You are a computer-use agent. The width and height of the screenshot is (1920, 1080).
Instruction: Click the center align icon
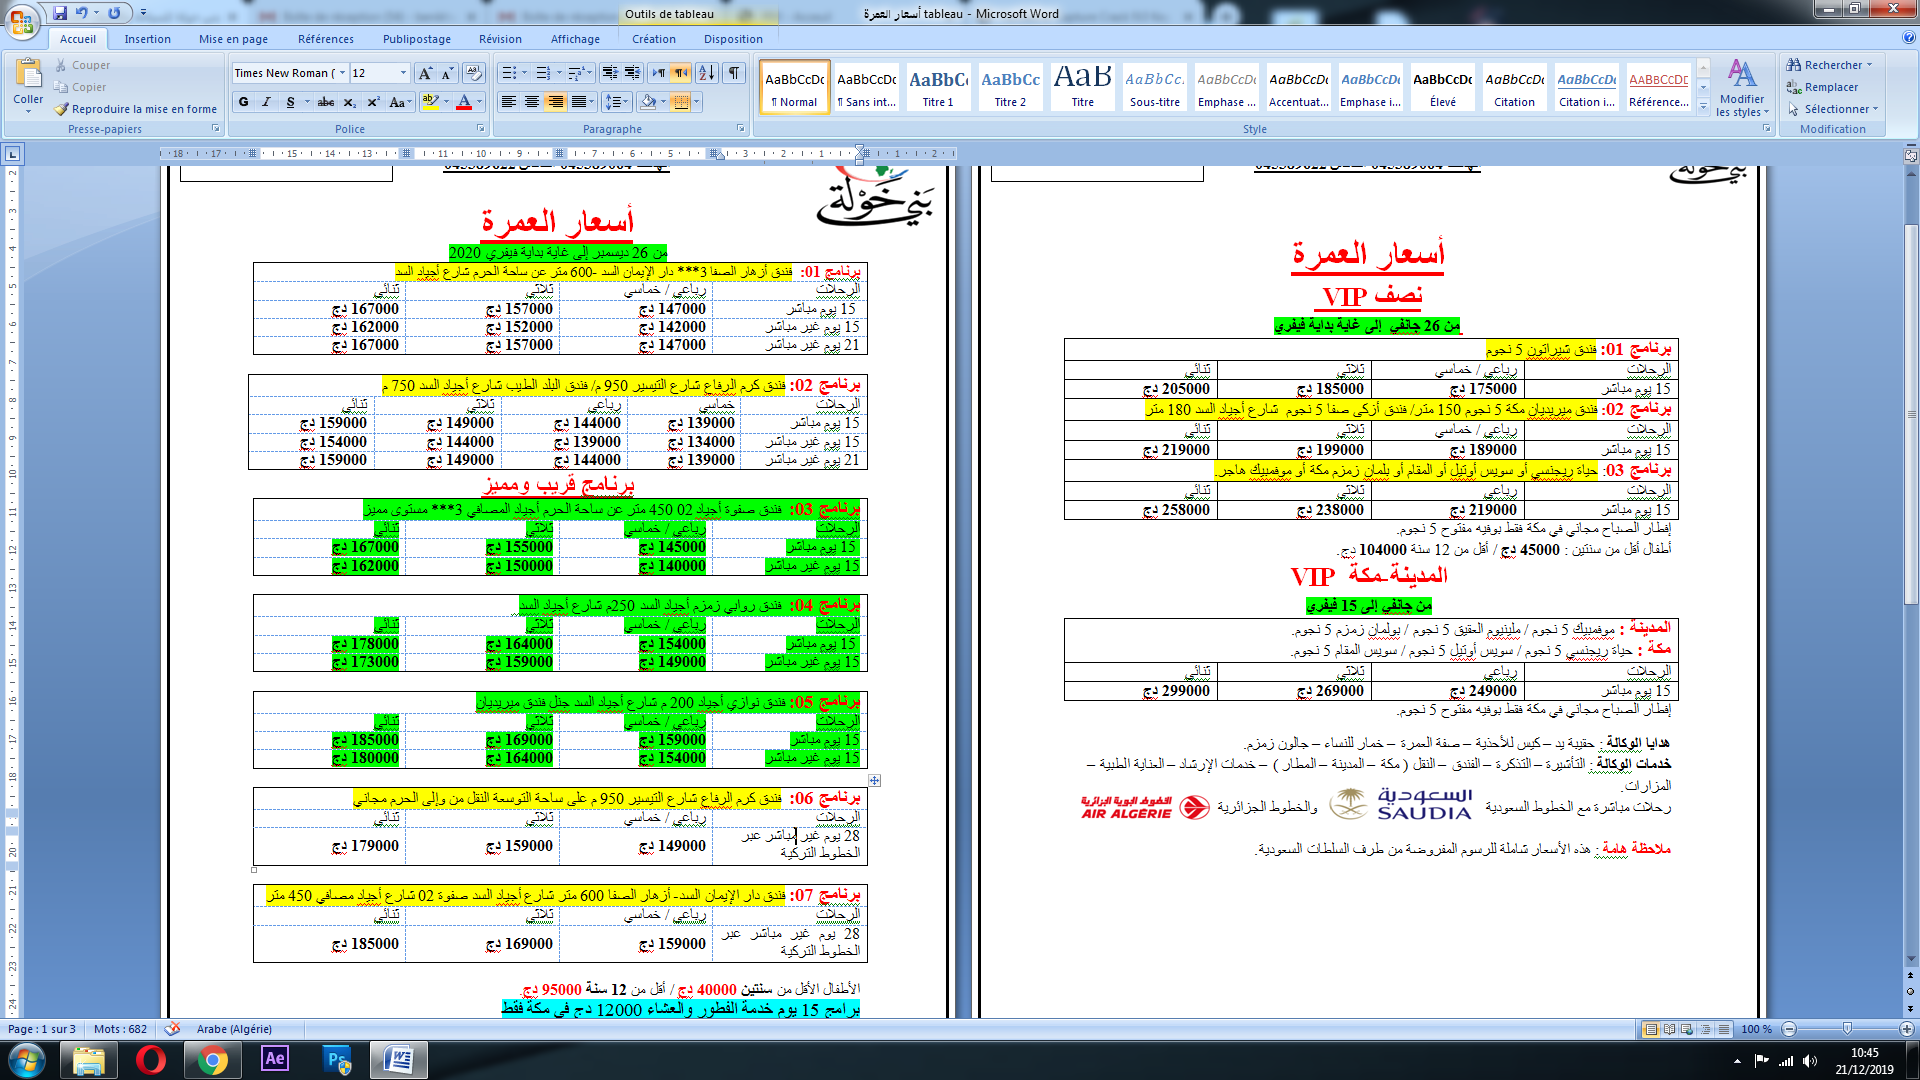click(532, 102)
